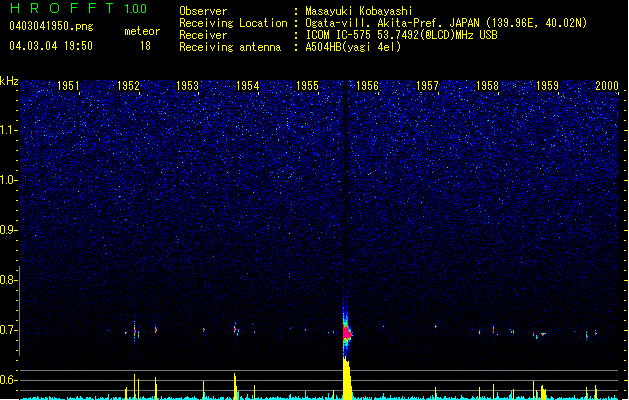Click the HROFFT 1.0.0 title text
629x400 pixels.
click(x=78, y=8)
